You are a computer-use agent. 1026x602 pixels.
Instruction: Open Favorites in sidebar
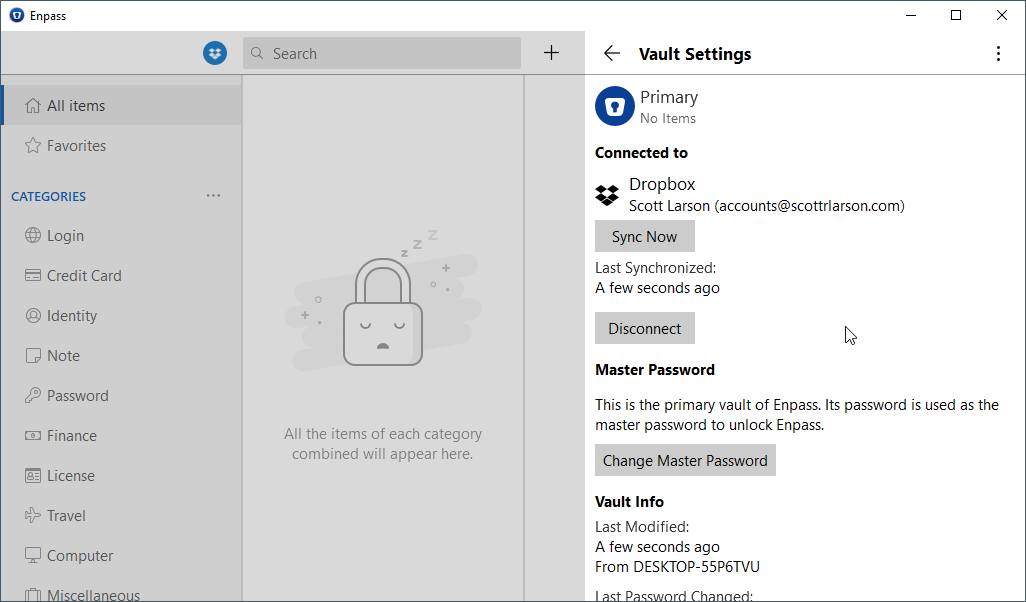pyautogui.click(x=76, y=146)
